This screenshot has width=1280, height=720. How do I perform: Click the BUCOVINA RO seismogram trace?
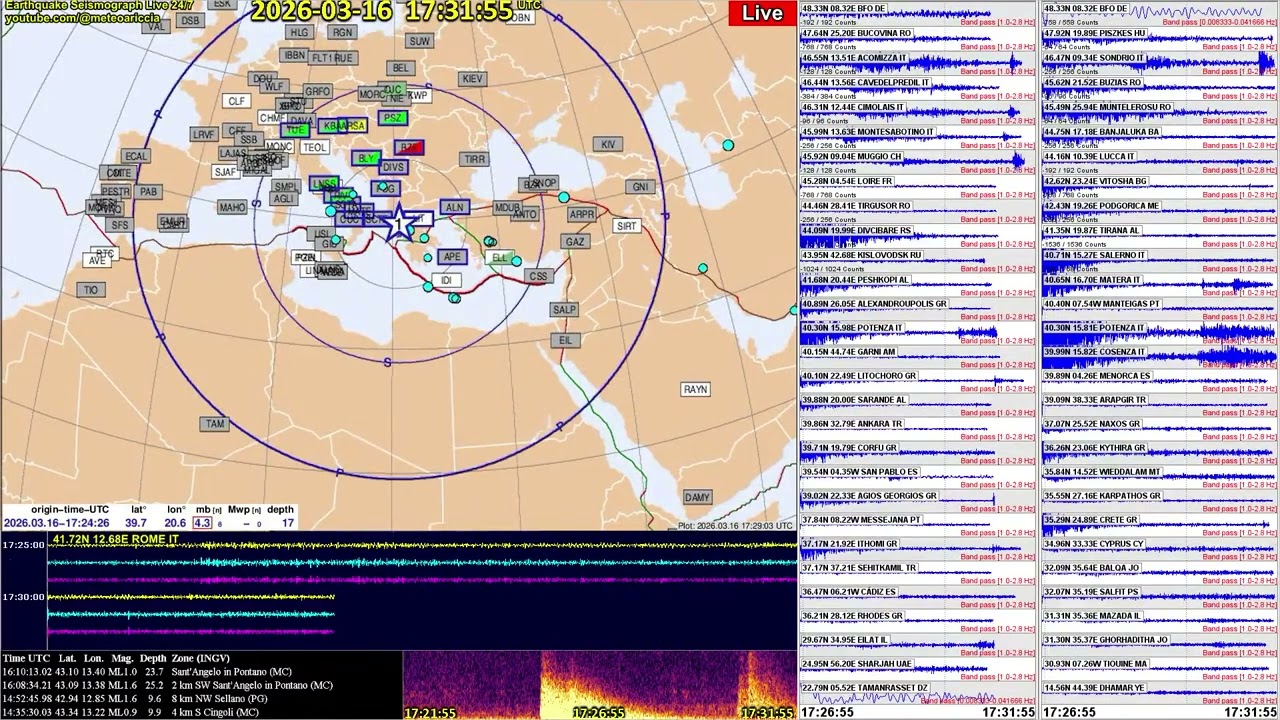click(917, 39)
